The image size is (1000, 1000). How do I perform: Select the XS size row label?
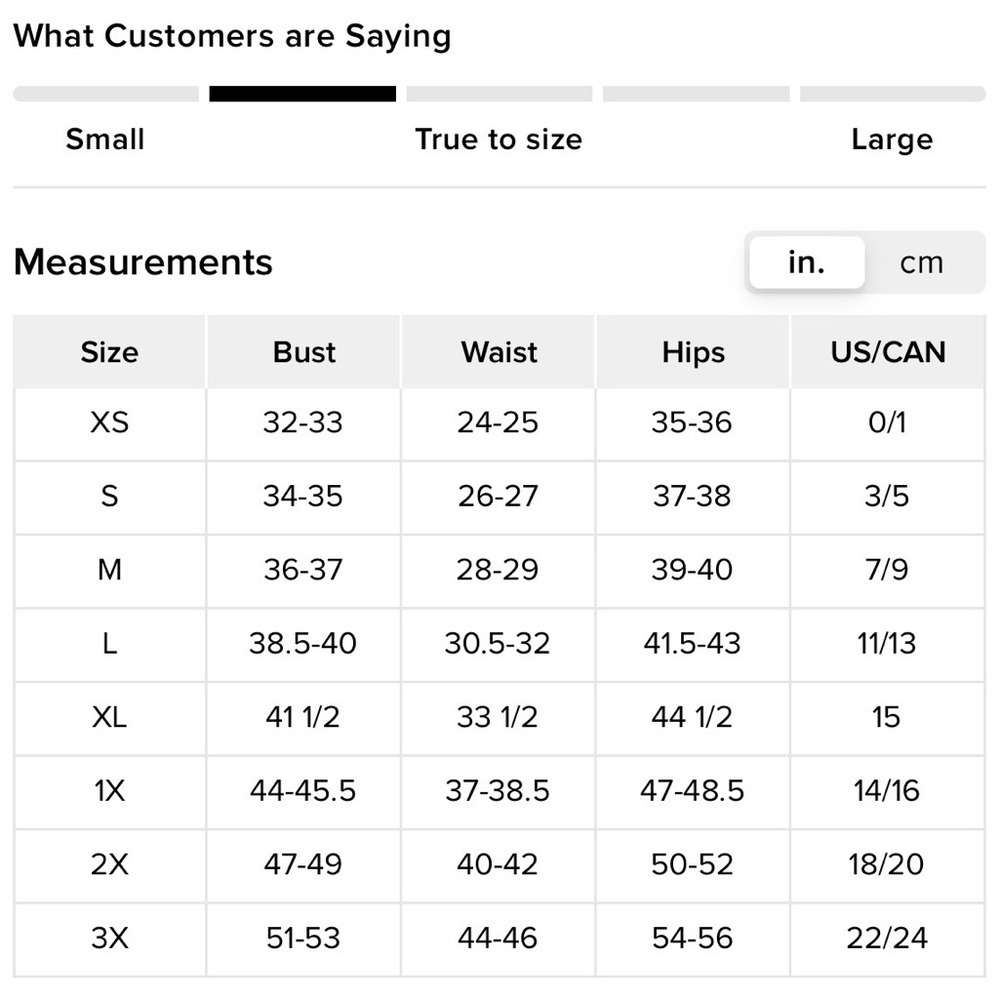(109, 423)
